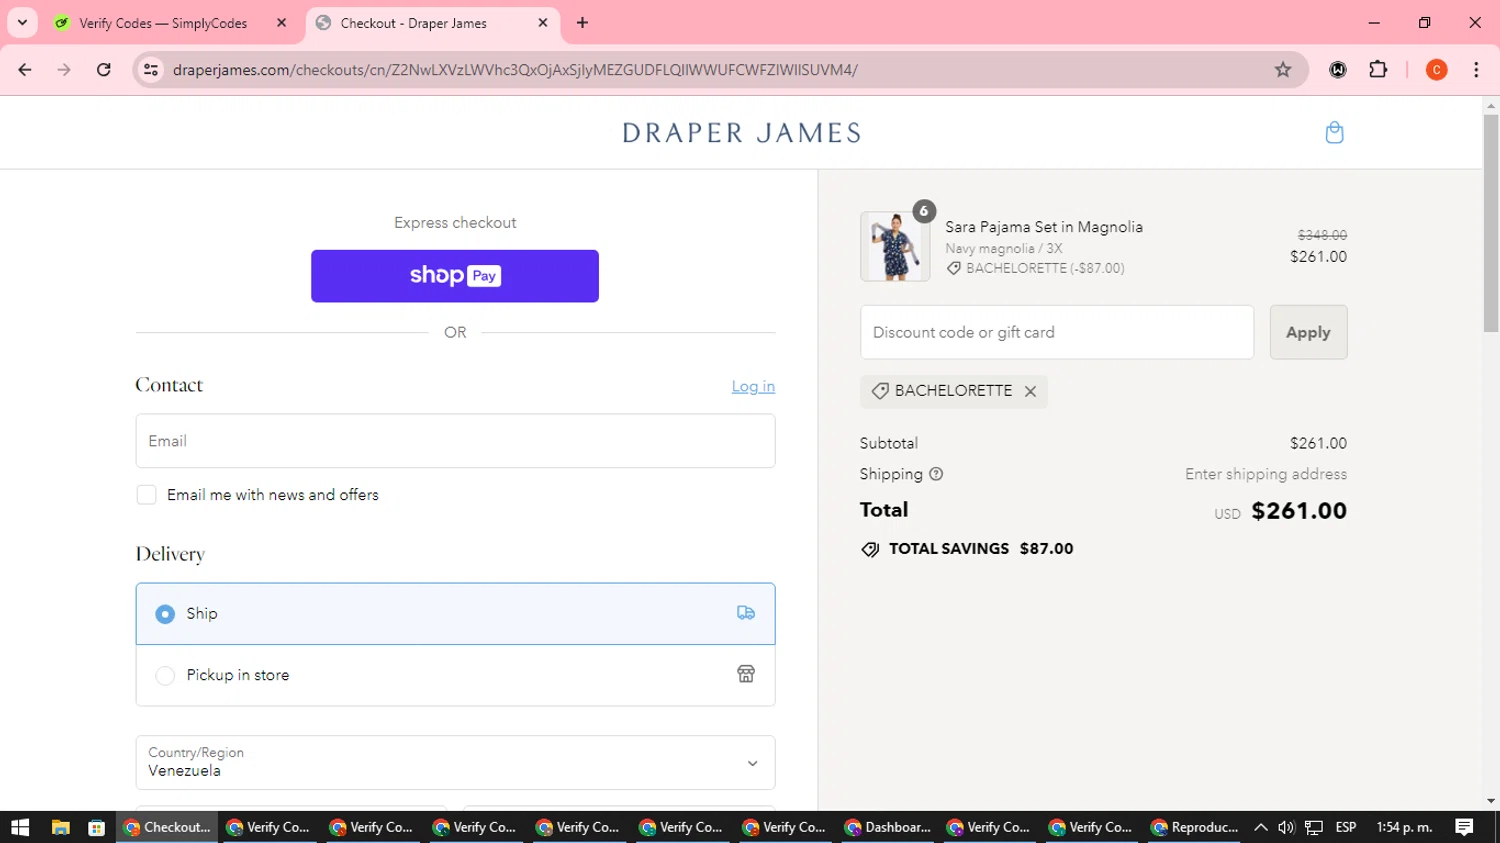This screenshot has height=843, width=1500.
Task: Click the struck-through $348.00 price
Action: click(1322, 235)
